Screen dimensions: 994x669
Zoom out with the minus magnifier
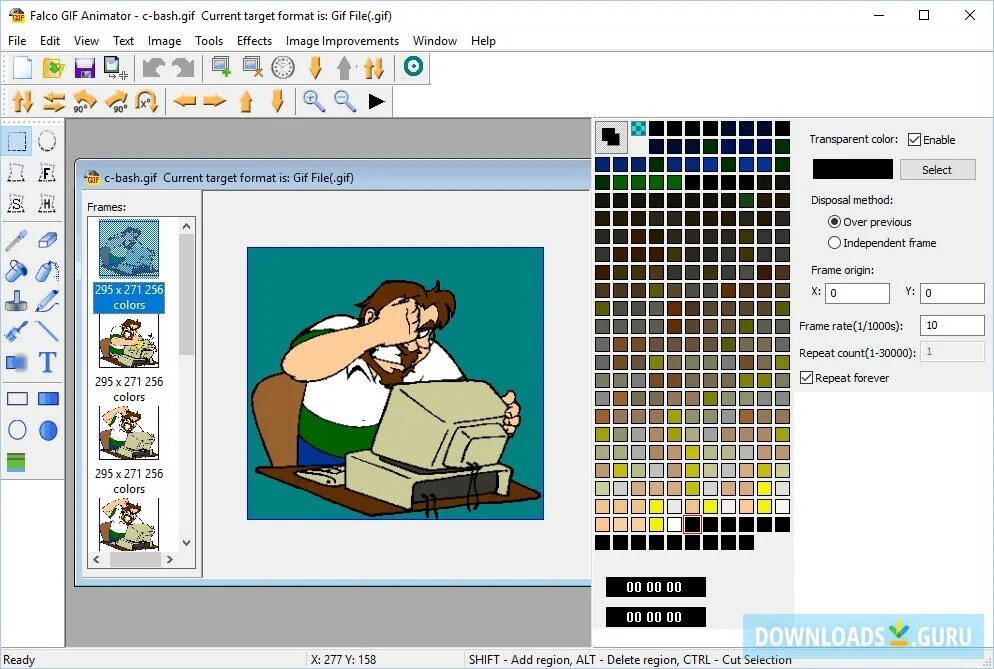pyautogui.click(x=345, y=101)
